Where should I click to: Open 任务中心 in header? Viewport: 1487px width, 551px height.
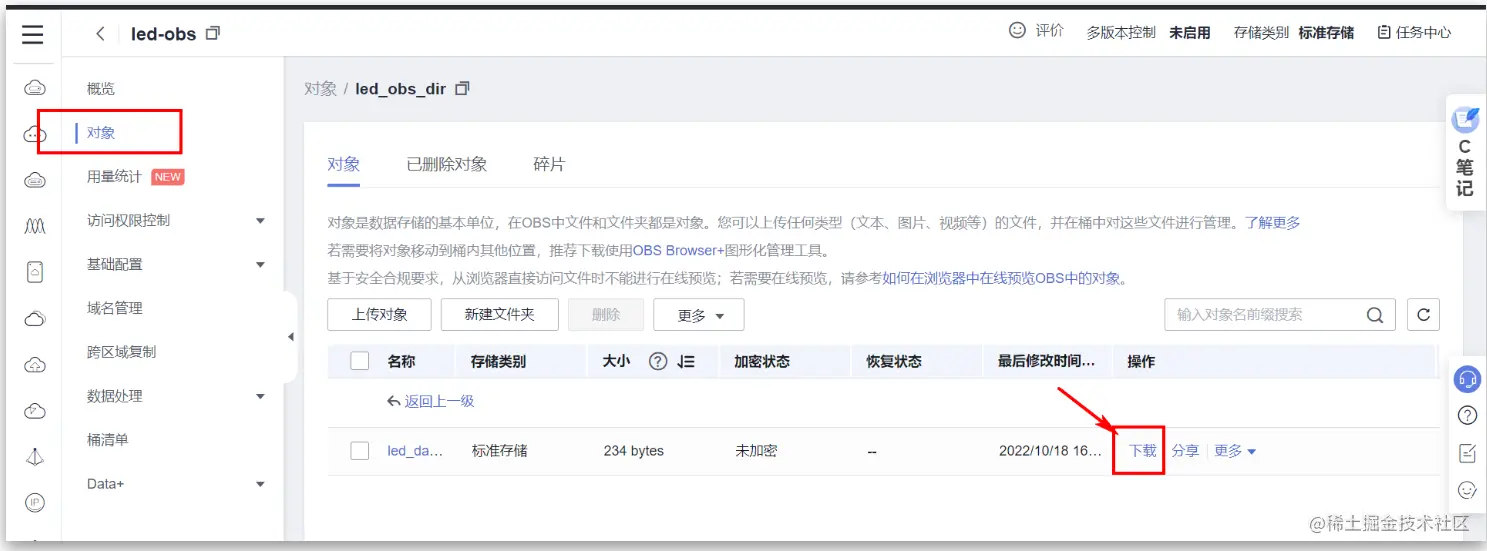coord(1423,32)
